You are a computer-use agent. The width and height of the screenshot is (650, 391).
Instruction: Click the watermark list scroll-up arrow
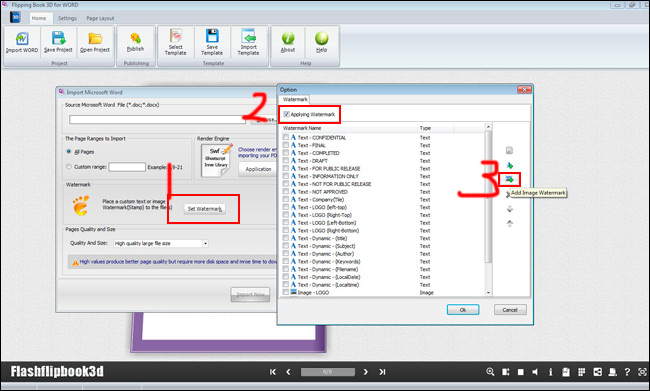[x=488, y=127]
